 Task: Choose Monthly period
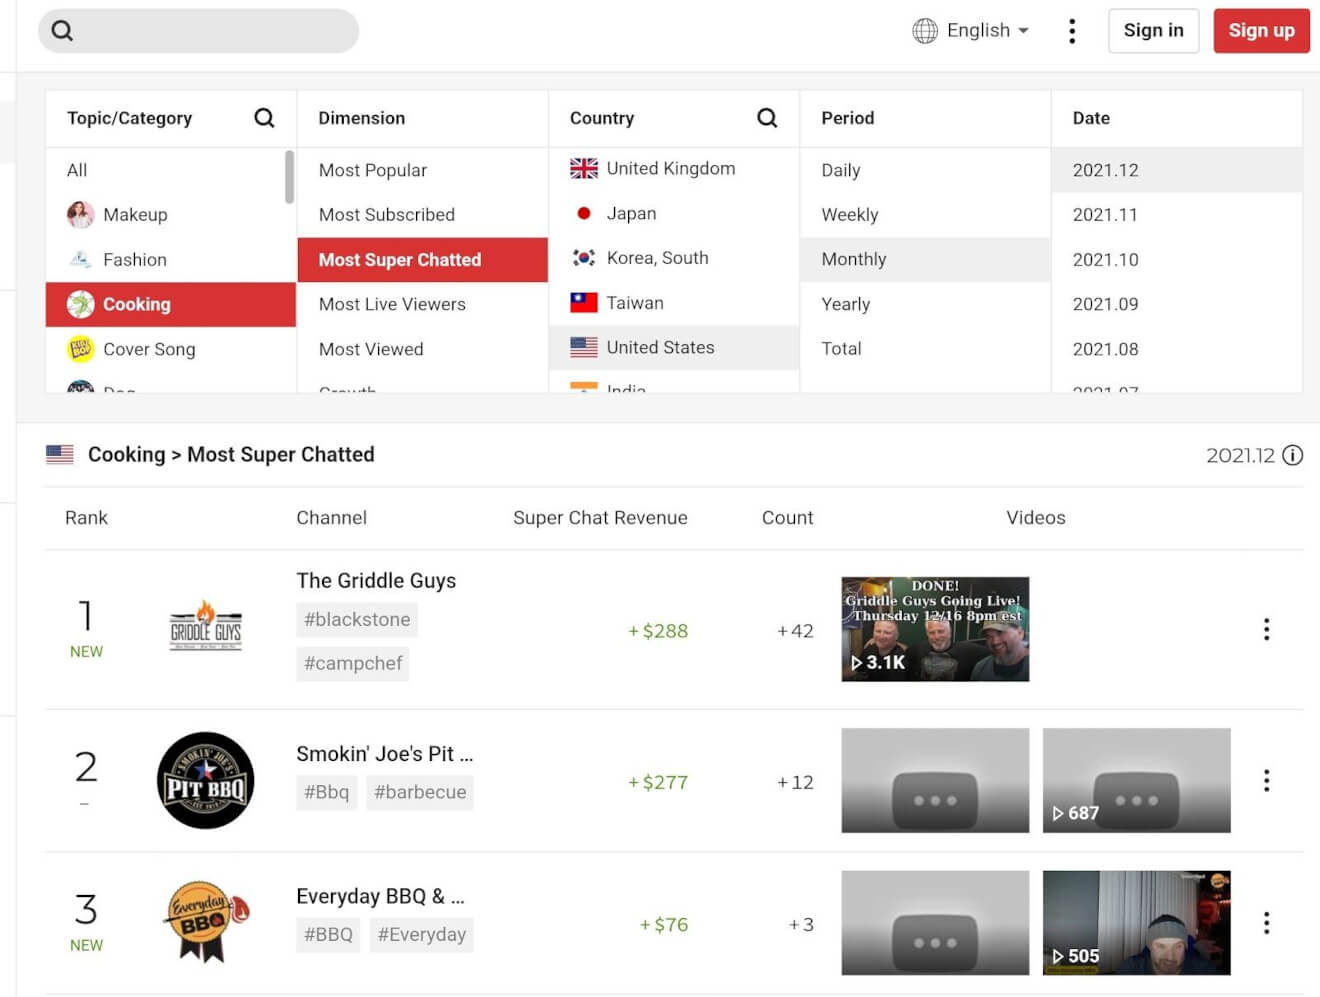coord(925,259)
